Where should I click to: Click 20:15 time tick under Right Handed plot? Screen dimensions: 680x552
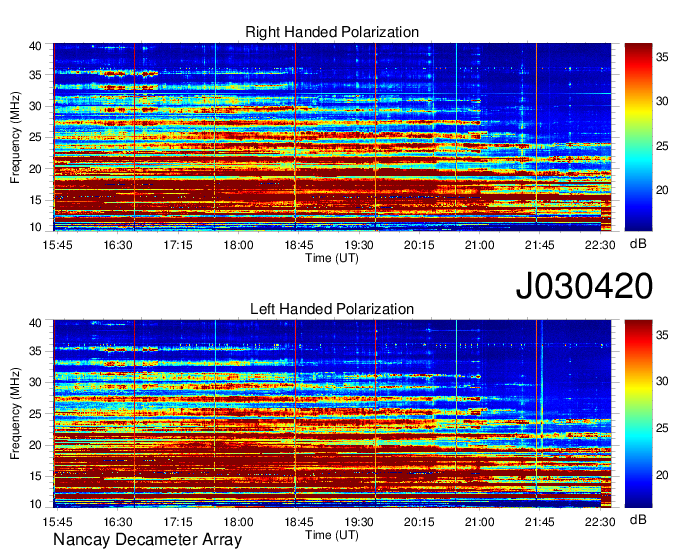pos(419,245)
